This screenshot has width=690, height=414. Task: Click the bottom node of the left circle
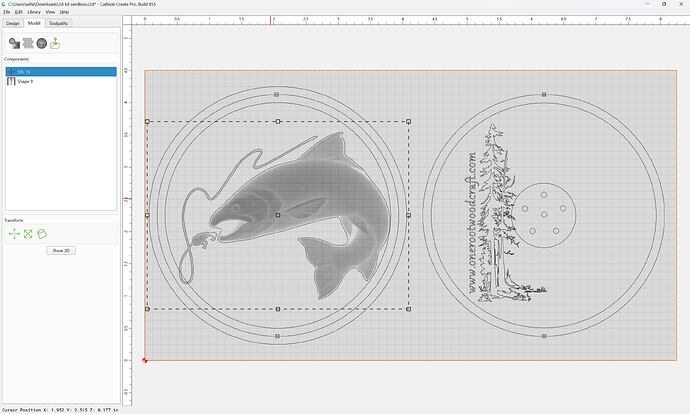click(277, 336)
